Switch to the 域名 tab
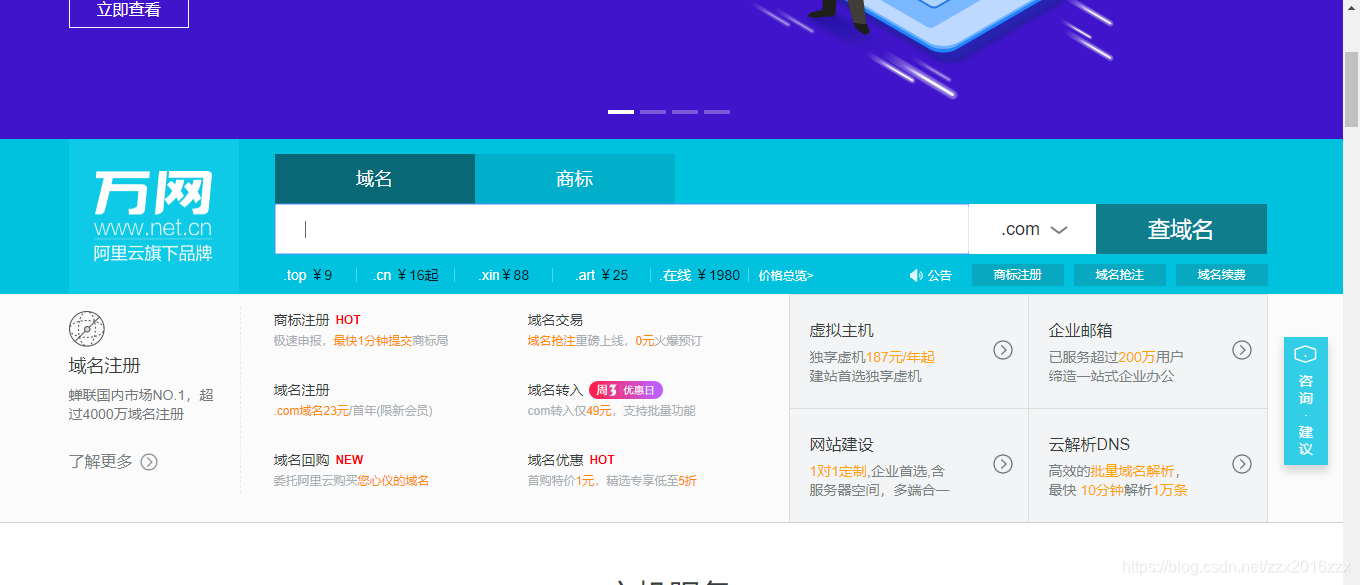 click(x=375, y=179)
